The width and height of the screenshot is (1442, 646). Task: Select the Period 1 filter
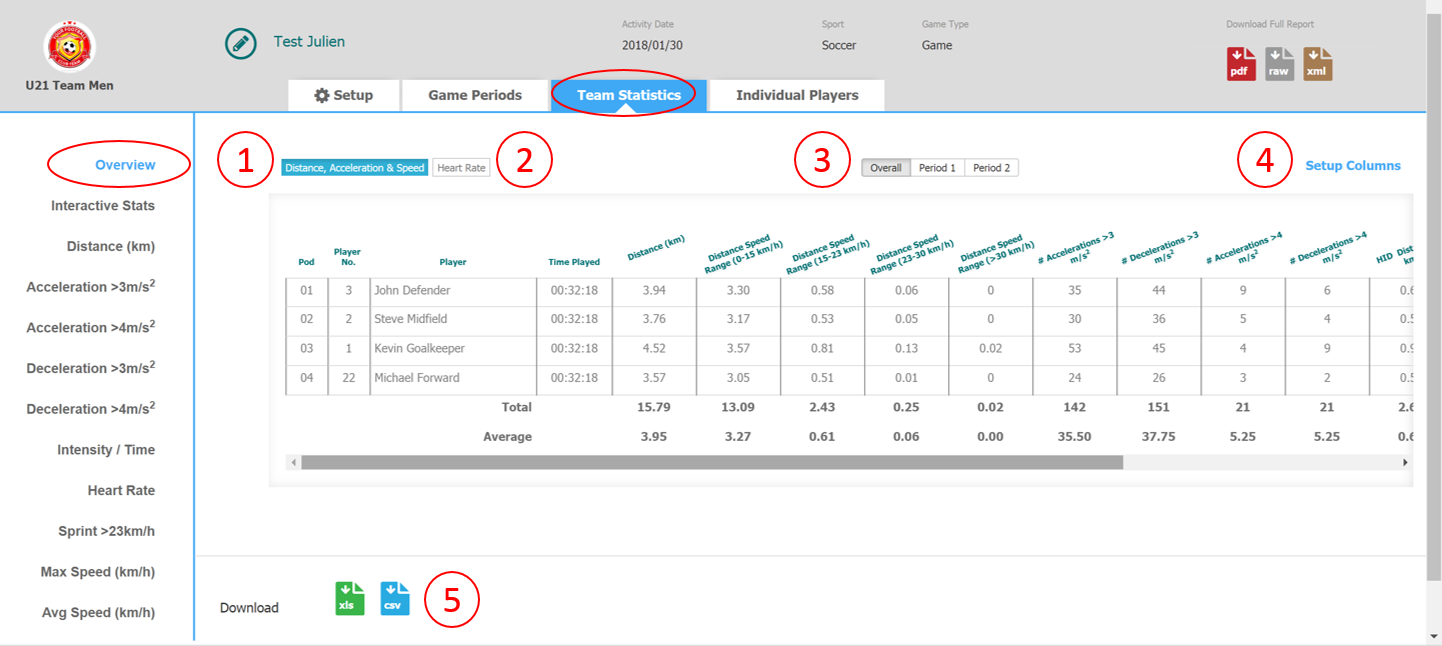click(937, 167)
